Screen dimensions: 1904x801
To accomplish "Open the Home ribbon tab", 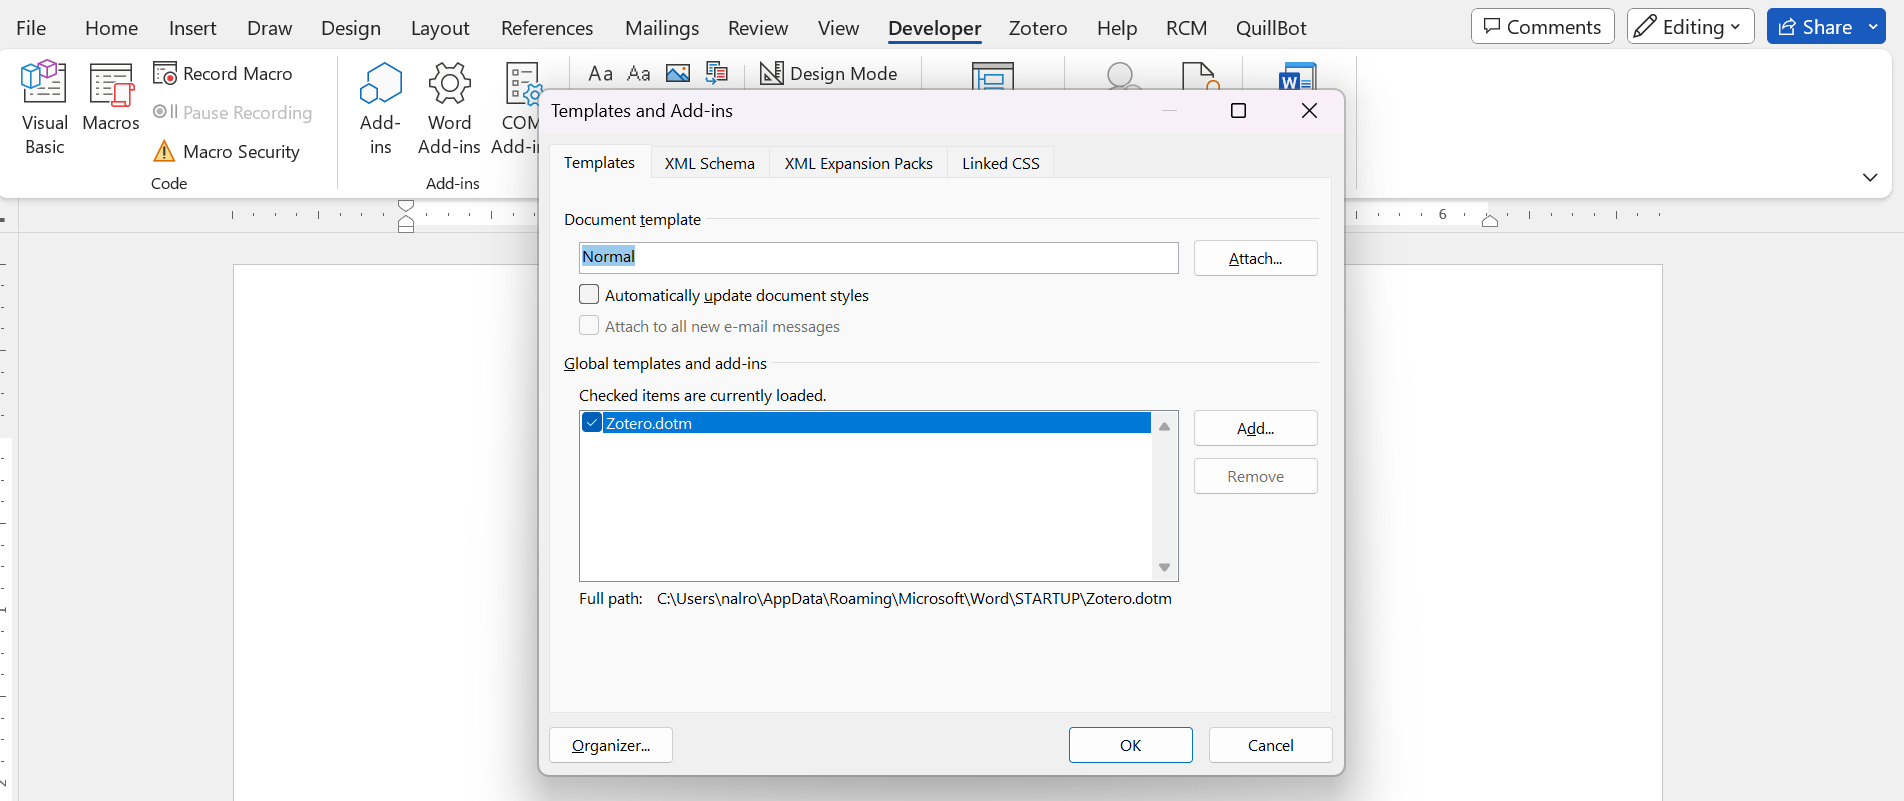I will point(111,28).
